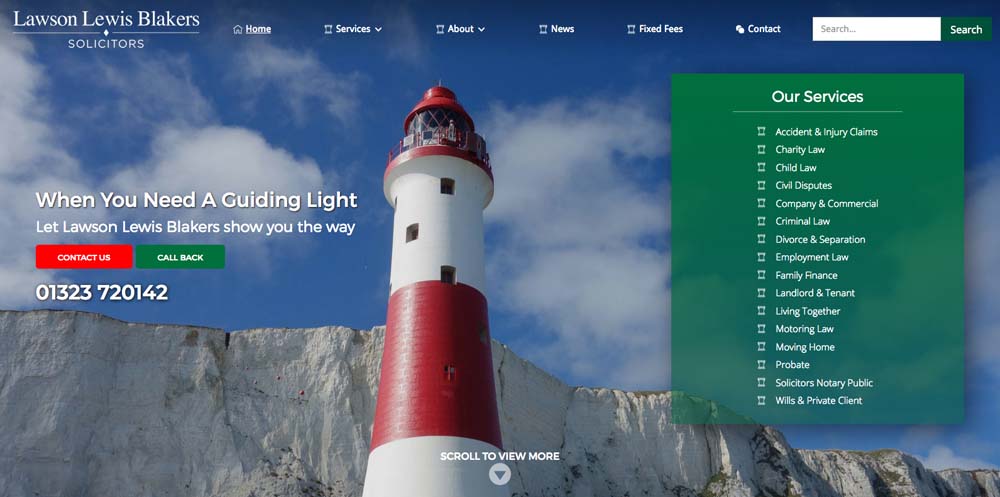Open the Living Together link
This screenshot has height=497, width=1000.
[808, 311]
